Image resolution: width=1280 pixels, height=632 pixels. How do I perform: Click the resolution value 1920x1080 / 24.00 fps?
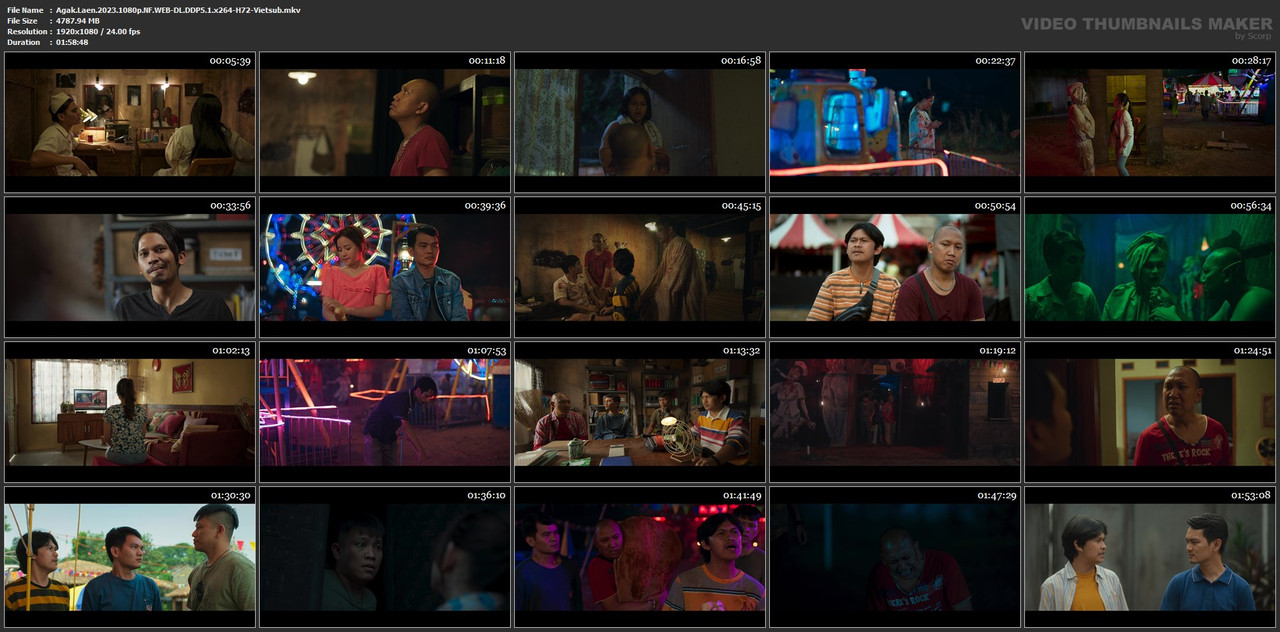pos(98,32)
